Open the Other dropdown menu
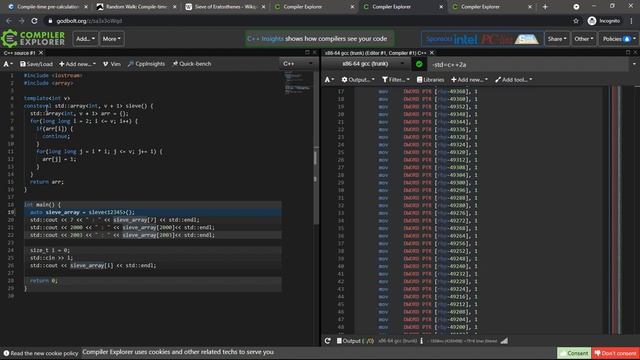 583,39
